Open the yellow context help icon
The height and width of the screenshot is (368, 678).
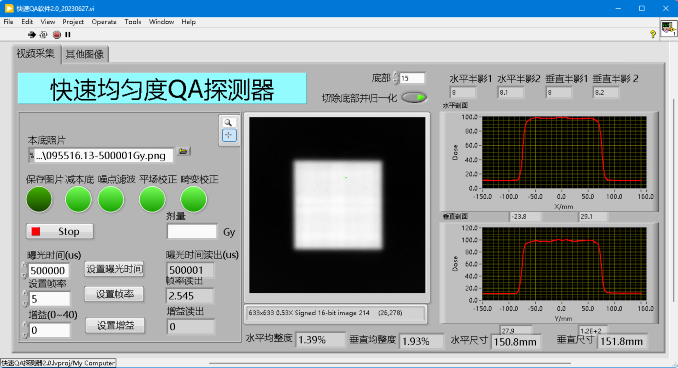coord(653,34)
